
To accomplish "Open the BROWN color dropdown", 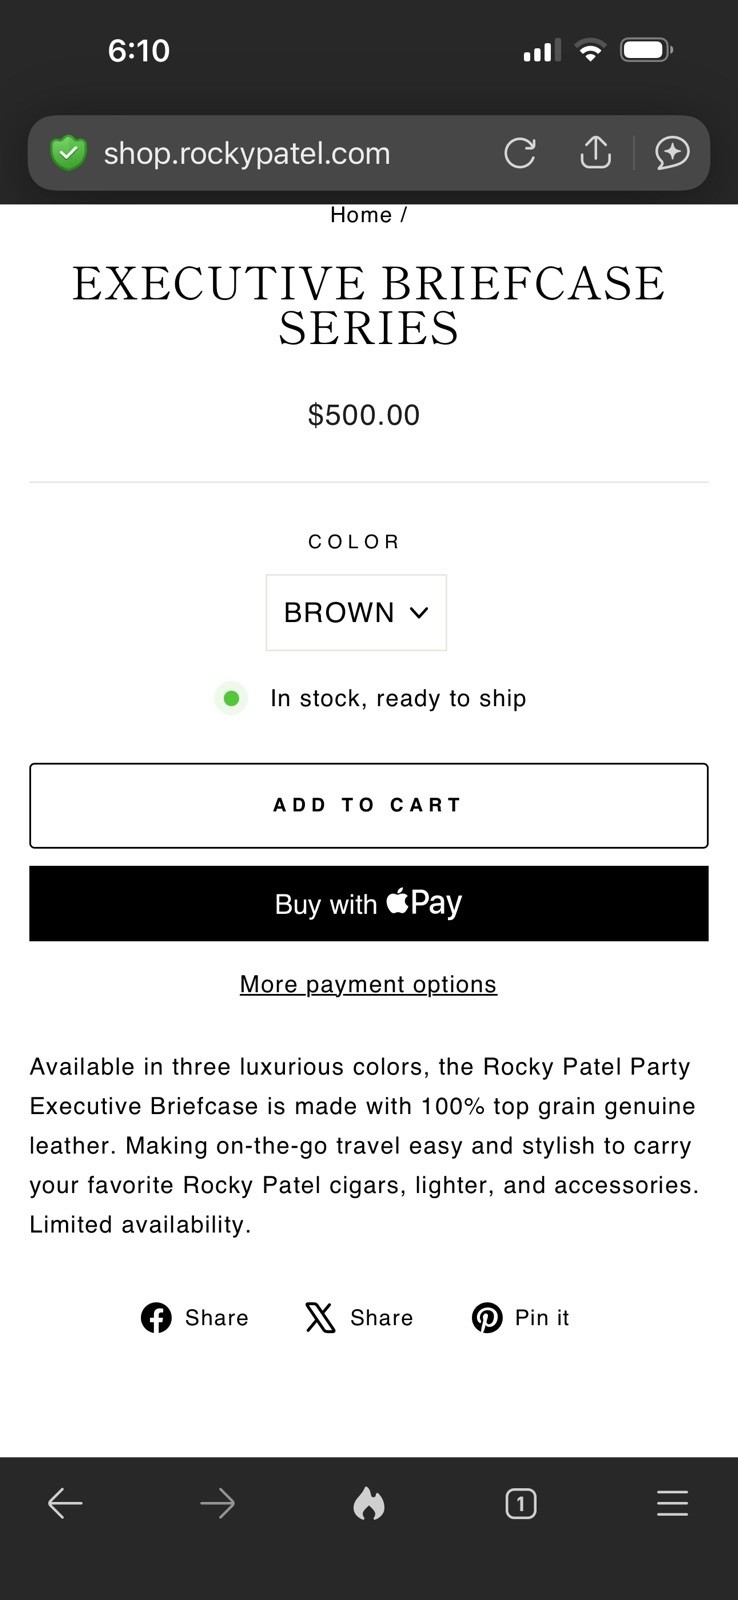I will 340,612.
